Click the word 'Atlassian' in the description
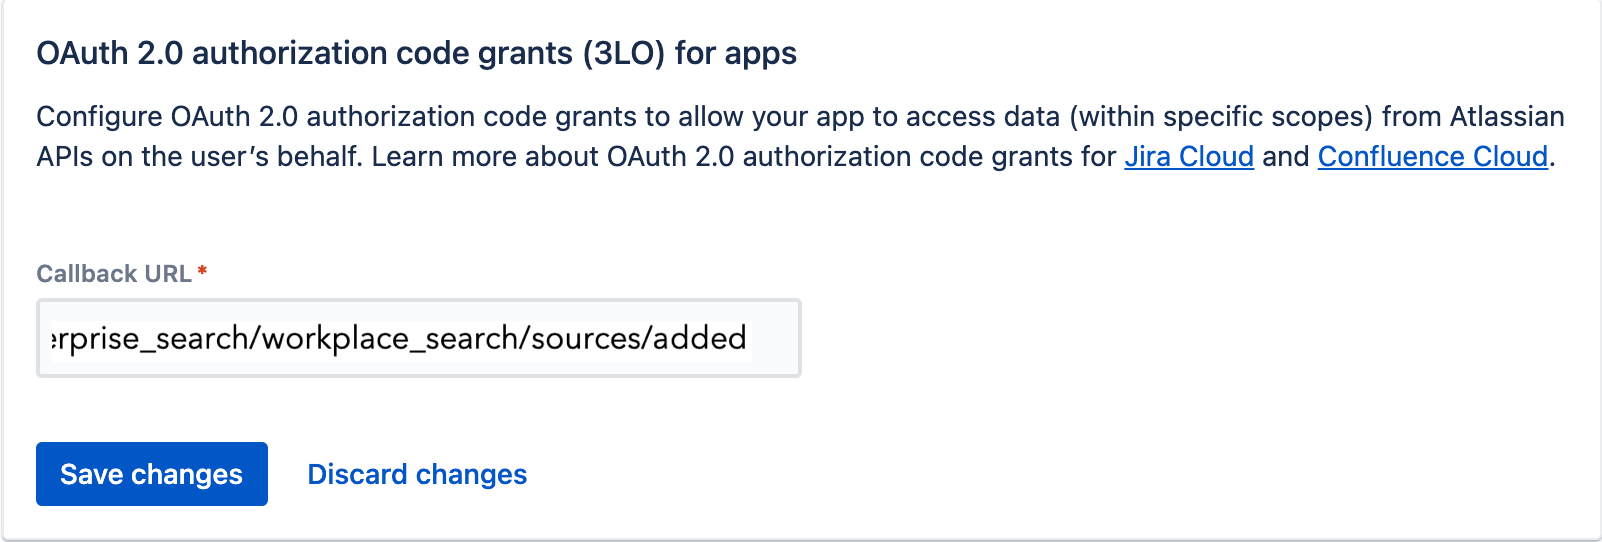 (1506, 117)
